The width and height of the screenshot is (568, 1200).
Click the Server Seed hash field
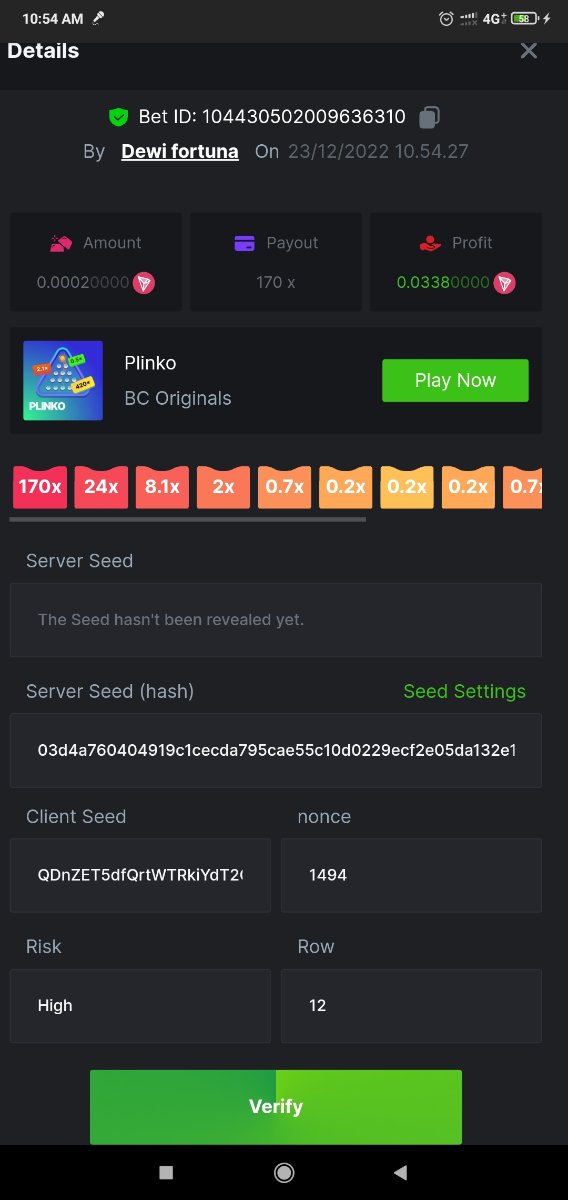pos(276,750)
